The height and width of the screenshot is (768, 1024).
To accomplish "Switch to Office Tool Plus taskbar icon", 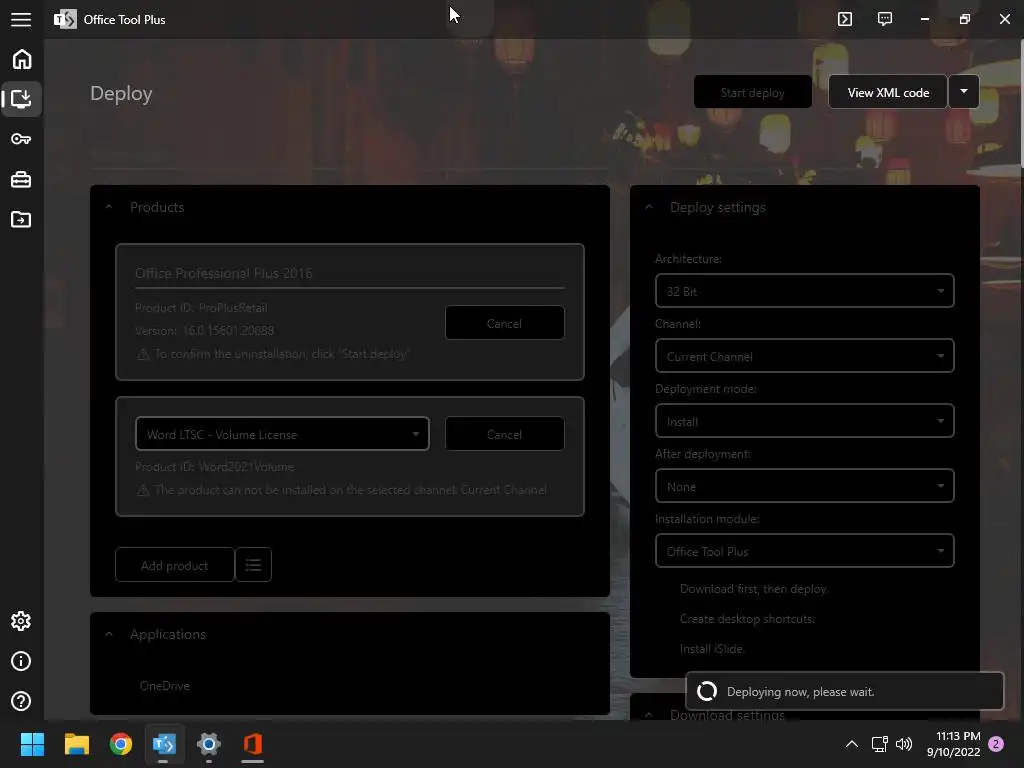I will pyautogui.click(x=164, y=744).
